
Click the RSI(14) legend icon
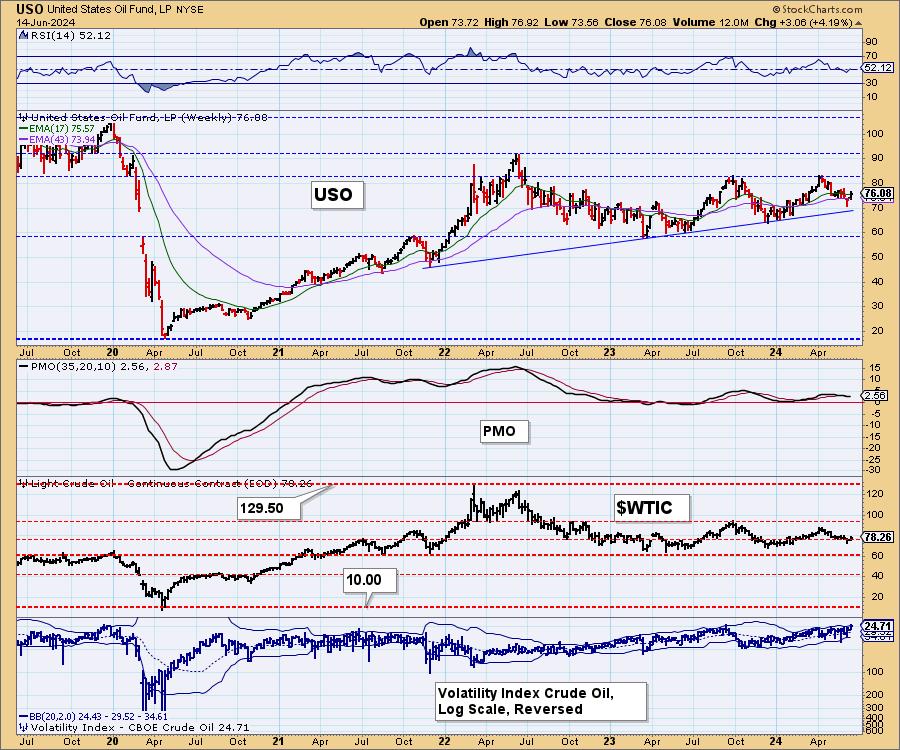pyautogui.click(x=23, y=35)
